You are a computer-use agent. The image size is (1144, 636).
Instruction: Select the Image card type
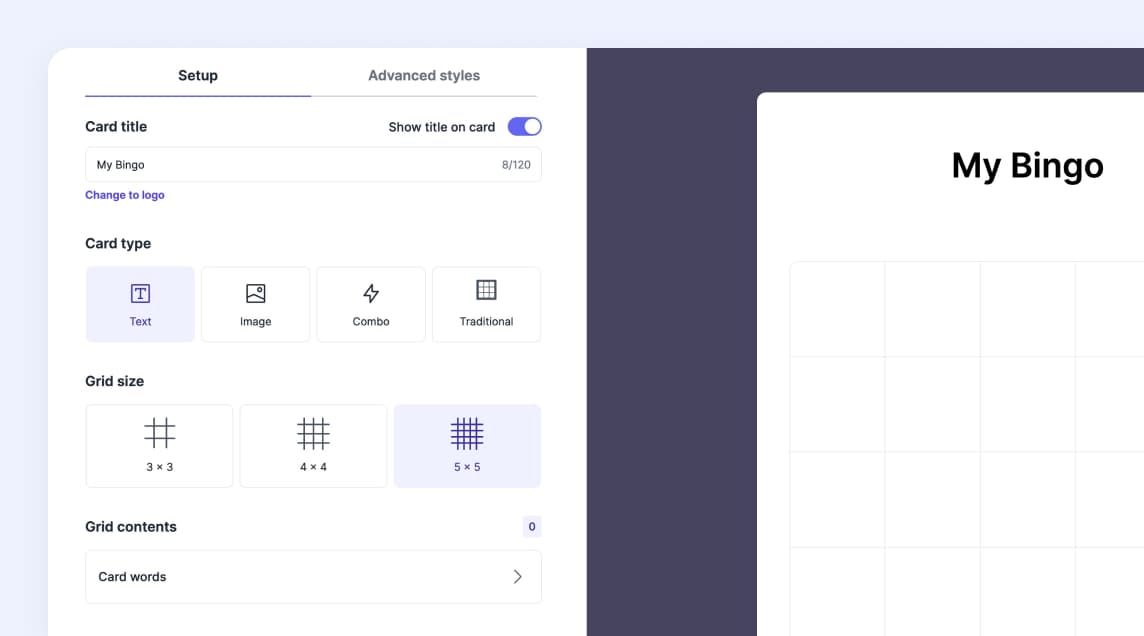(255, 304)
